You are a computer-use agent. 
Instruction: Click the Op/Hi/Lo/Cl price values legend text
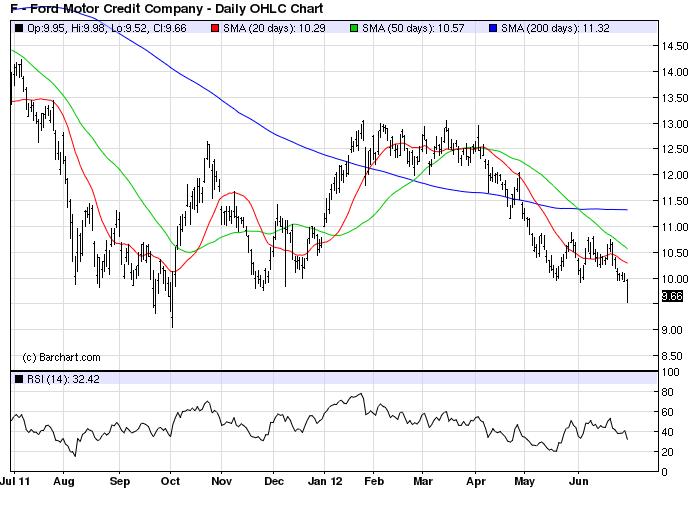[x=108, y=28]
